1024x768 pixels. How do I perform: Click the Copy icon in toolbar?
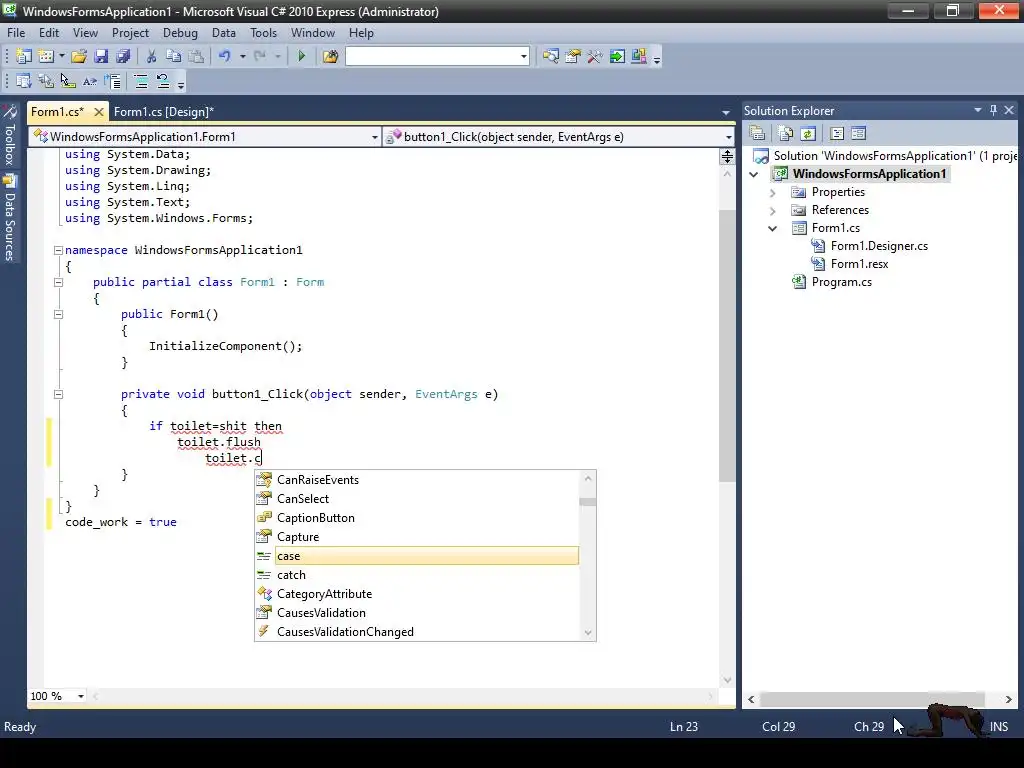pyautogui.click(x=174, y=57)
